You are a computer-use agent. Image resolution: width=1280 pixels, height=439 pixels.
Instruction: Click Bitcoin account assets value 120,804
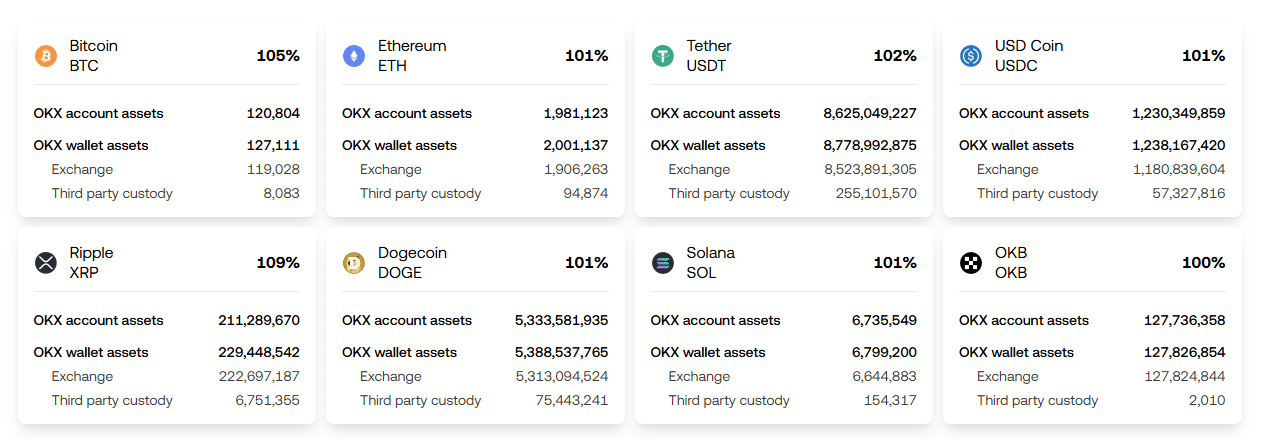[273, 114]
